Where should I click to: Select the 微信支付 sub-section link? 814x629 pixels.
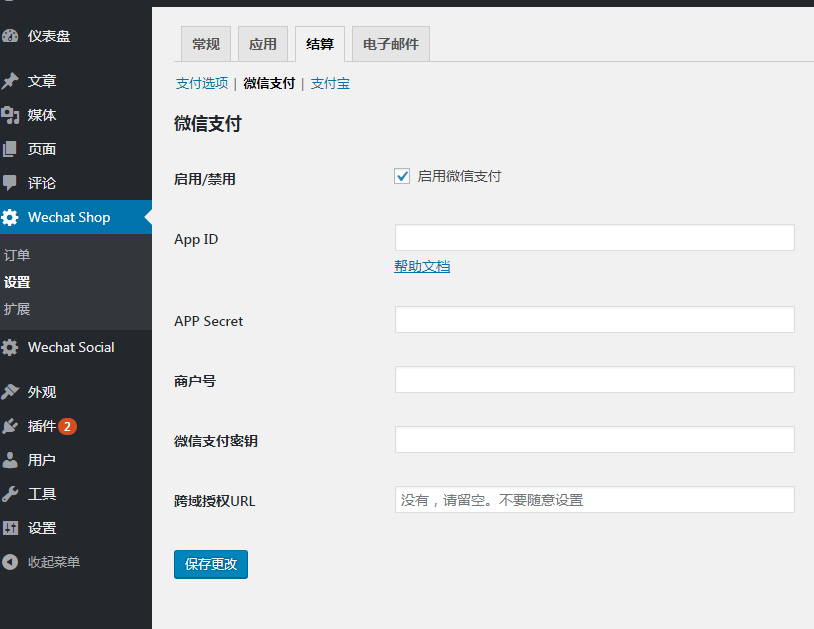pyautogui.click(x=269, y=83)
